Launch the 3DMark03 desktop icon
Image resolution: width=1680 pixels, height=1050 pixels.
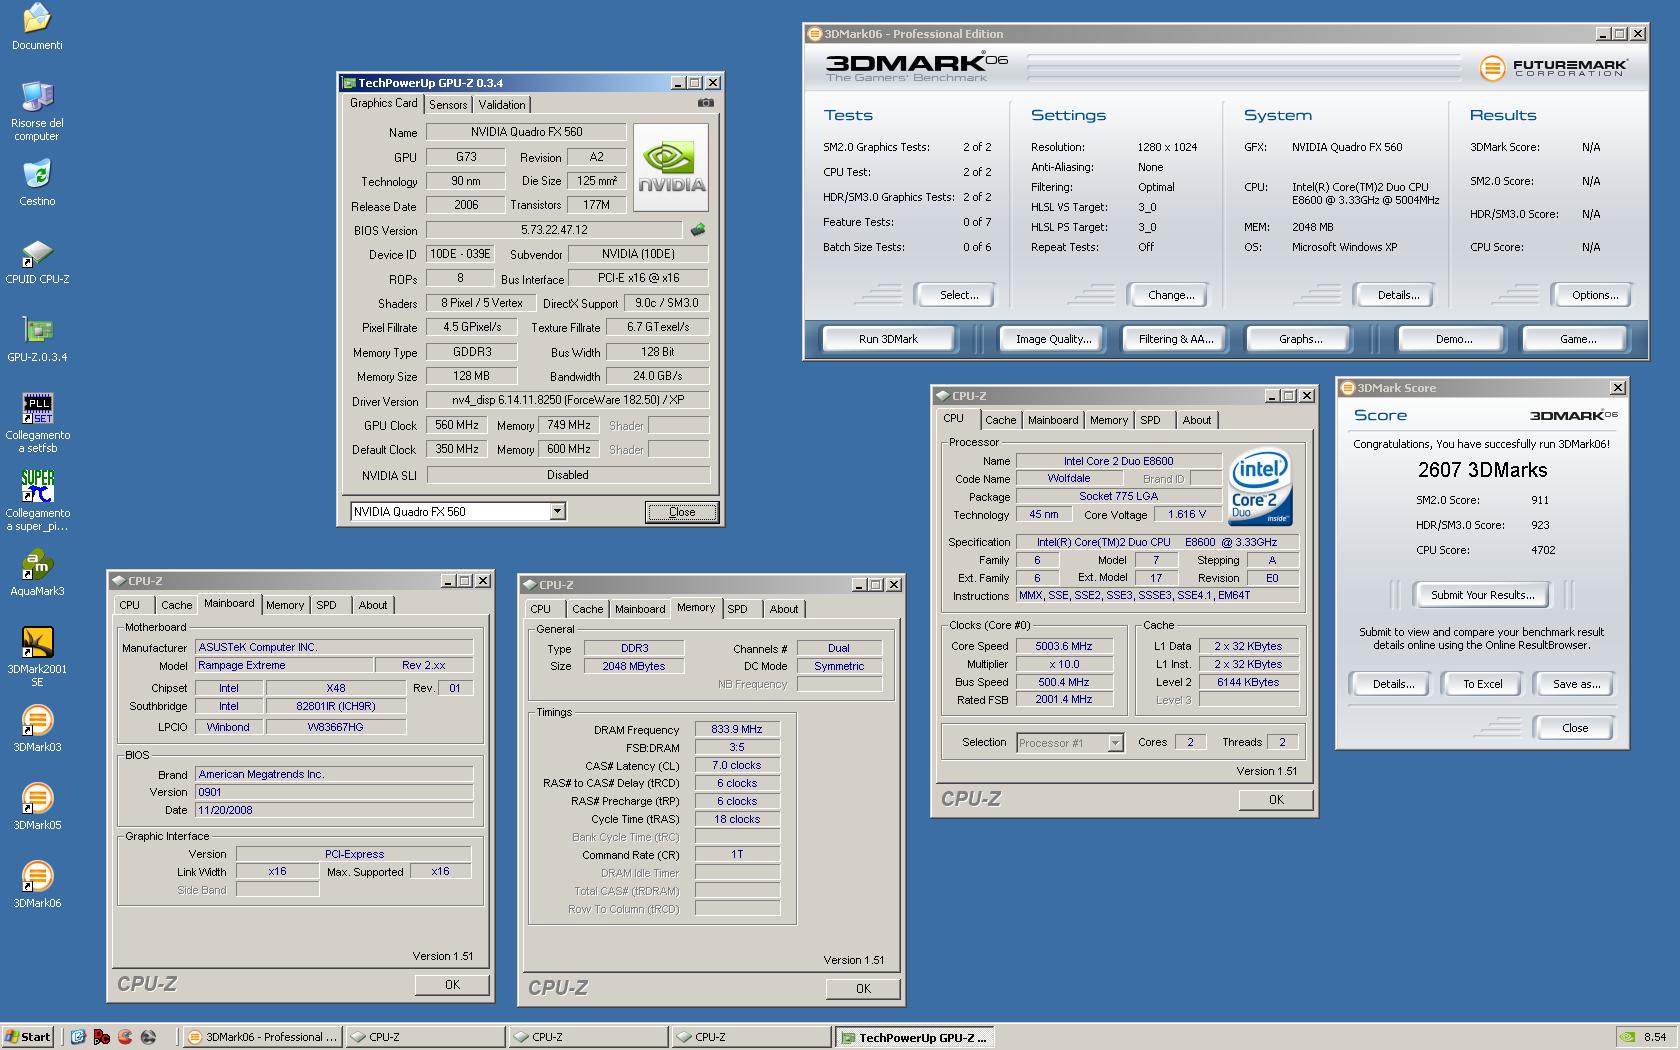(37, 730)
